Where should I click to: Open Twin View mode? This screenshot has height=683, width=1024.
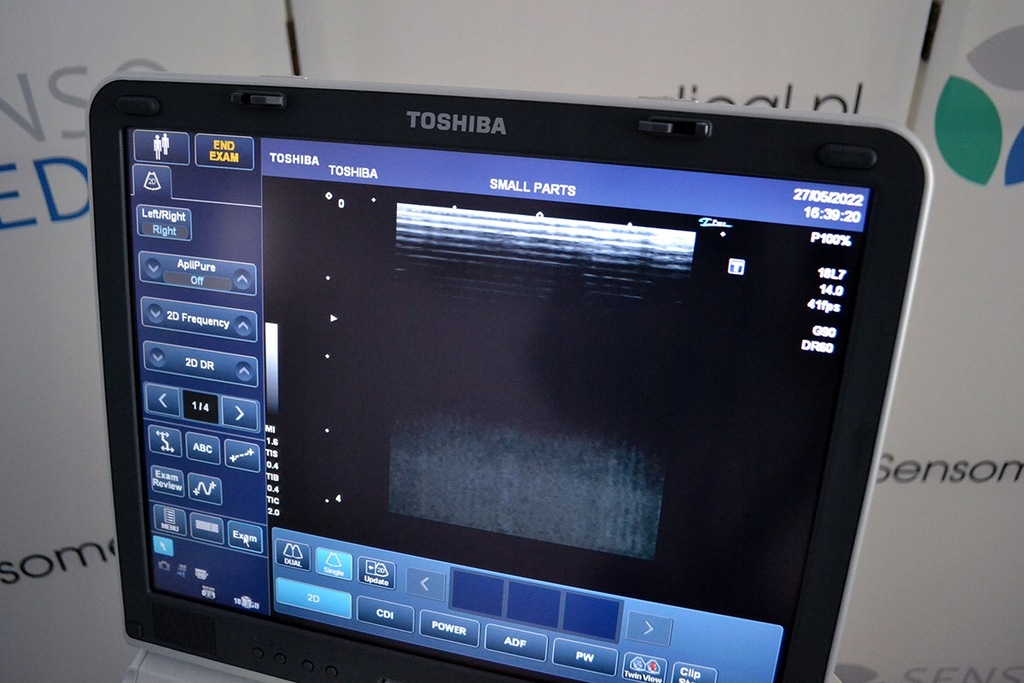click(x=643, y=669)
